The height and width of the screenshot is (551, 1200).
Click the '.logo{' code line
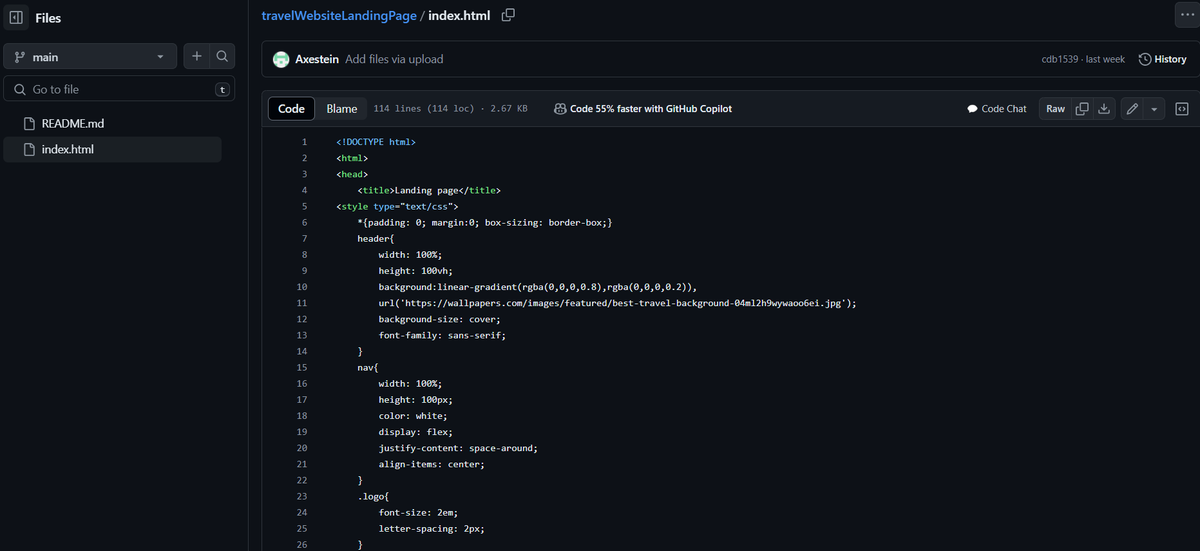[373, 497]
